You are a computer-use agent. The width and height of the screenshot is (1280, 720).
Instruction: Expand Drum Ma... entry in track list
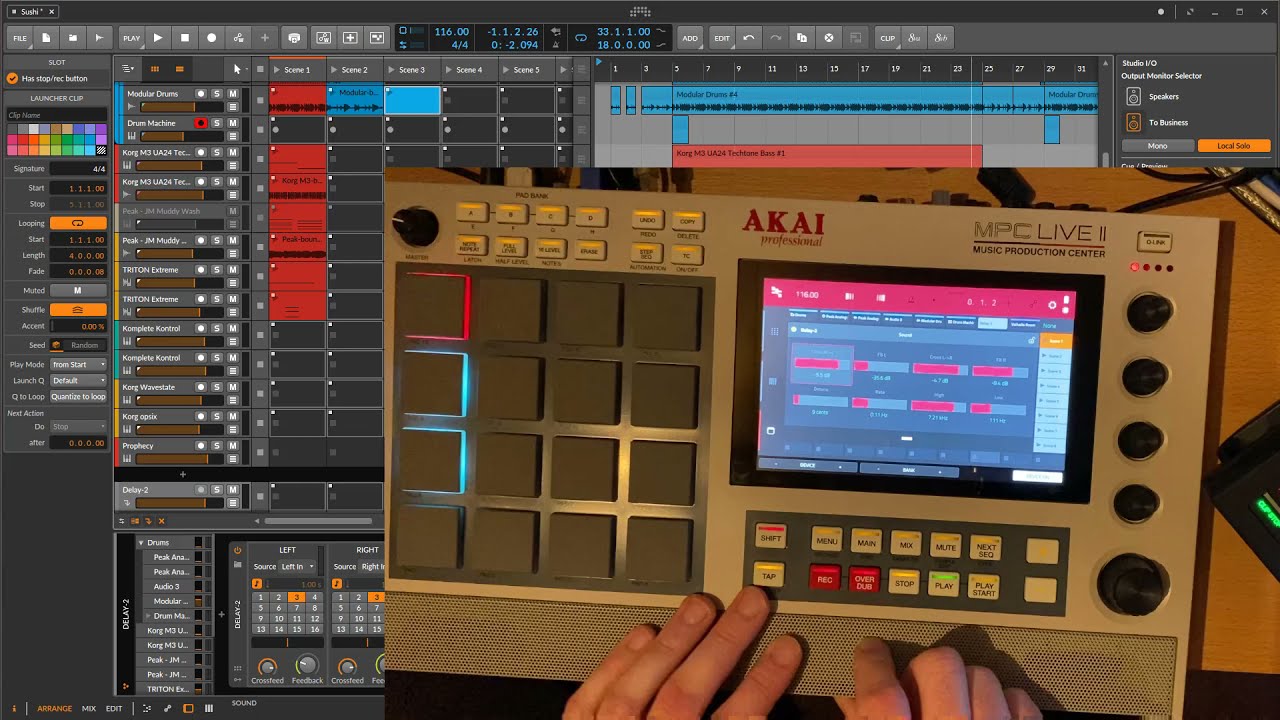click(148, 616)
